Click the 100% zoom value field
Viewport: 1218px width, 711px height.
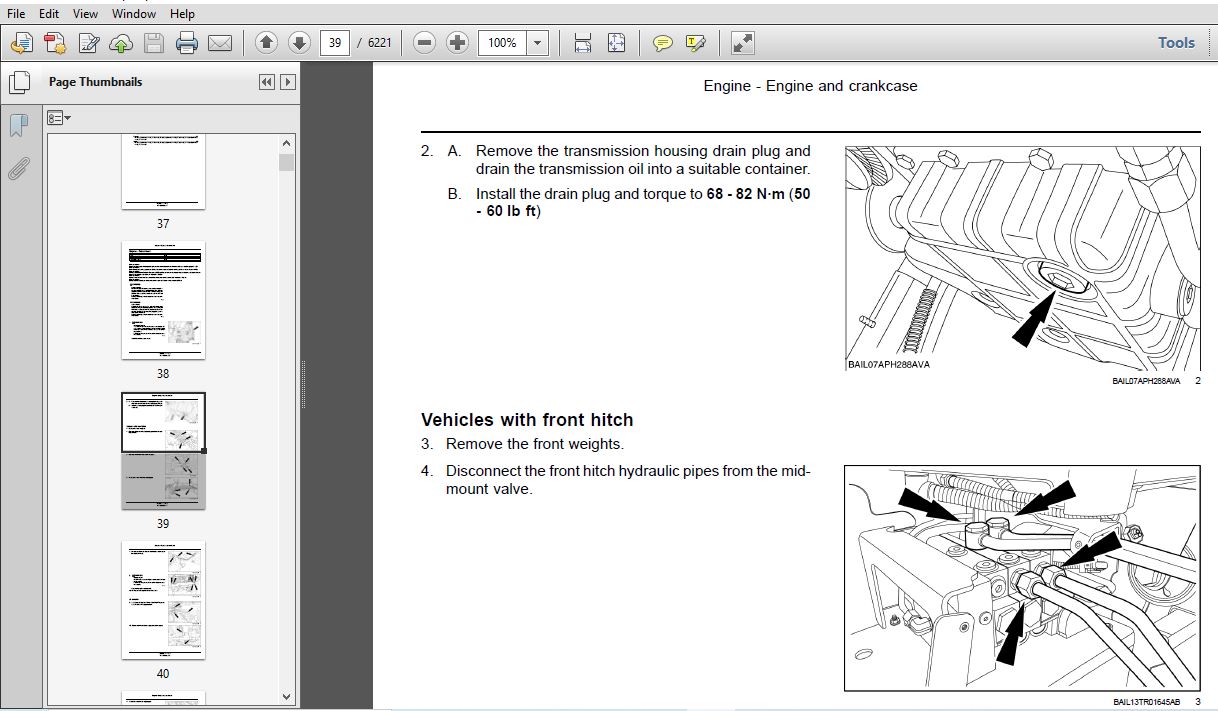point(502,43)
